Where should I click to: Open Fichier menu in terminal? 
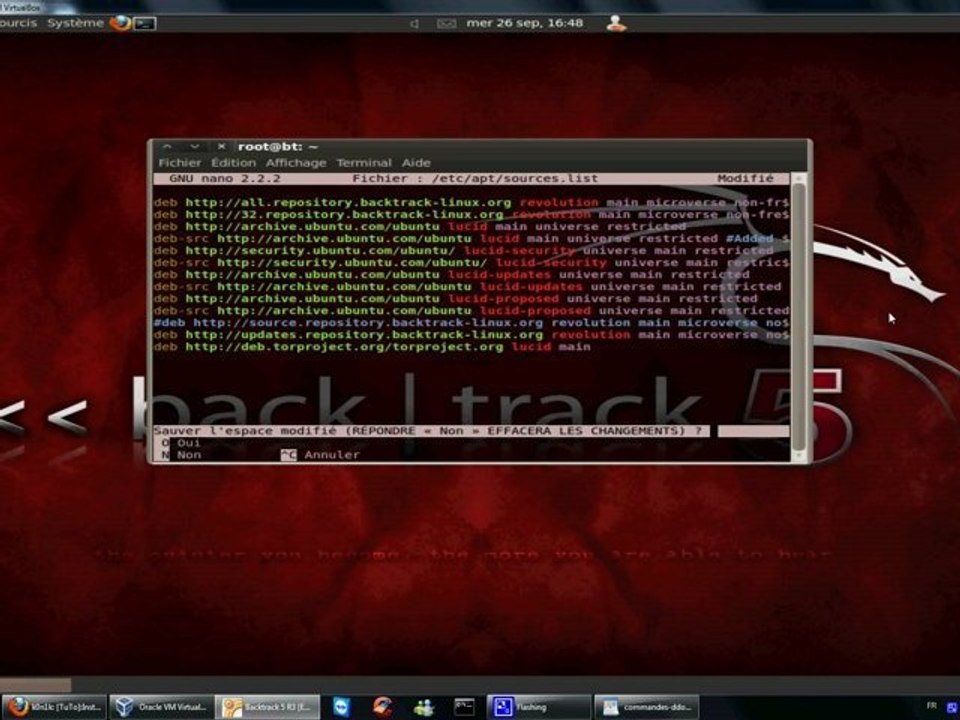click(x=179, y=163)
